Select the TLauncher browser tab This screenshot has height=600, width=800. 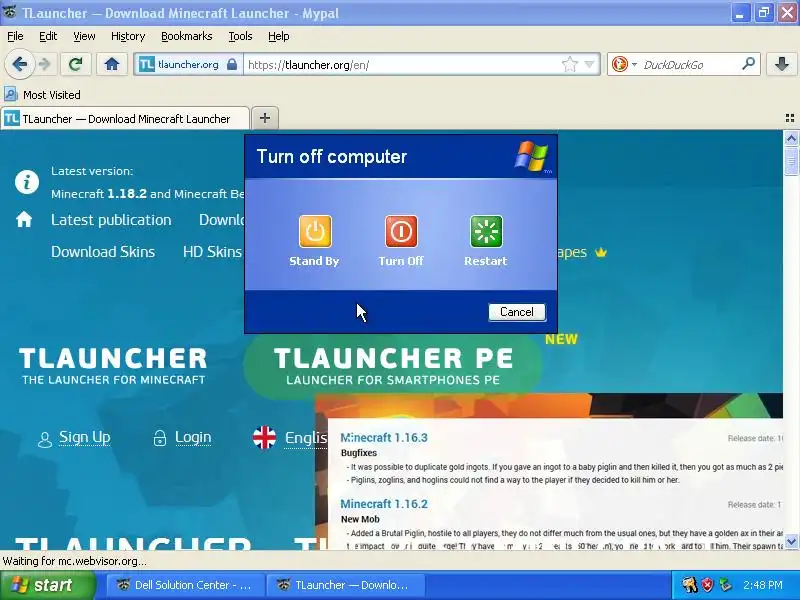[x=125, y=119]
